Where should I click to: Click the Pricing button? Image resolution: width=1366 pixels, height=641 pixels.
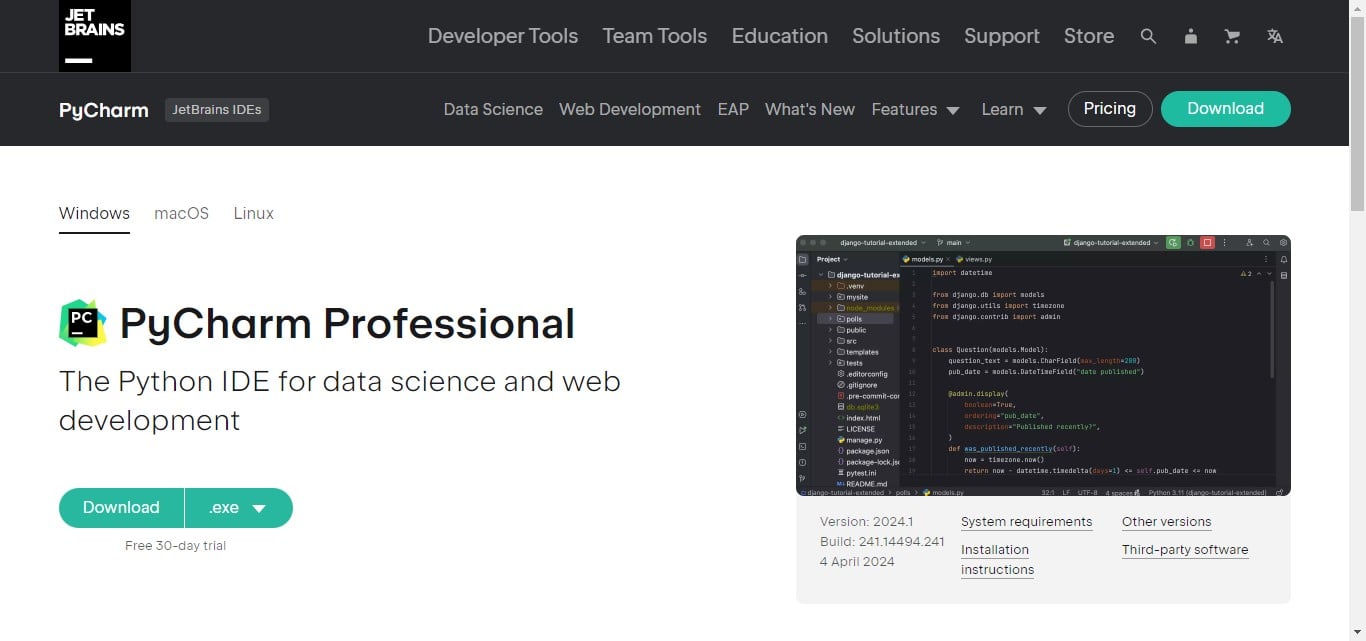(x=1109, y=109)
